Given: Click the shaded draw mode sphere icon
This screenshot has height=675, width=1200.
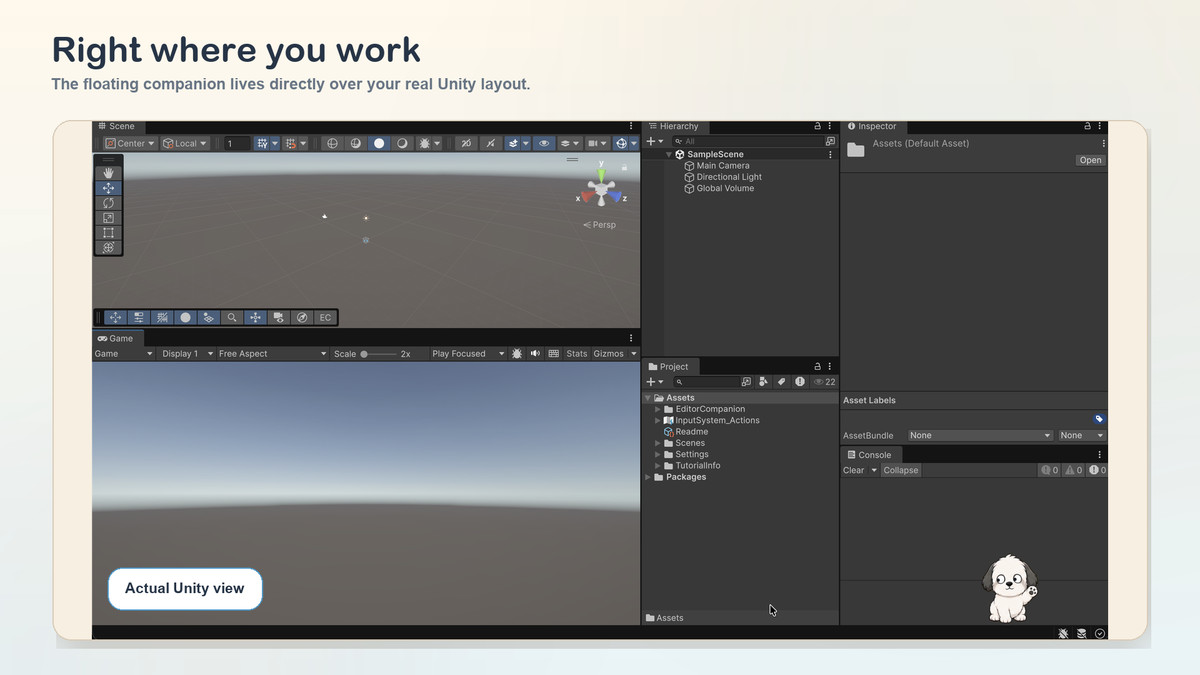Looking at the screenshot, I should pos(379,143).
